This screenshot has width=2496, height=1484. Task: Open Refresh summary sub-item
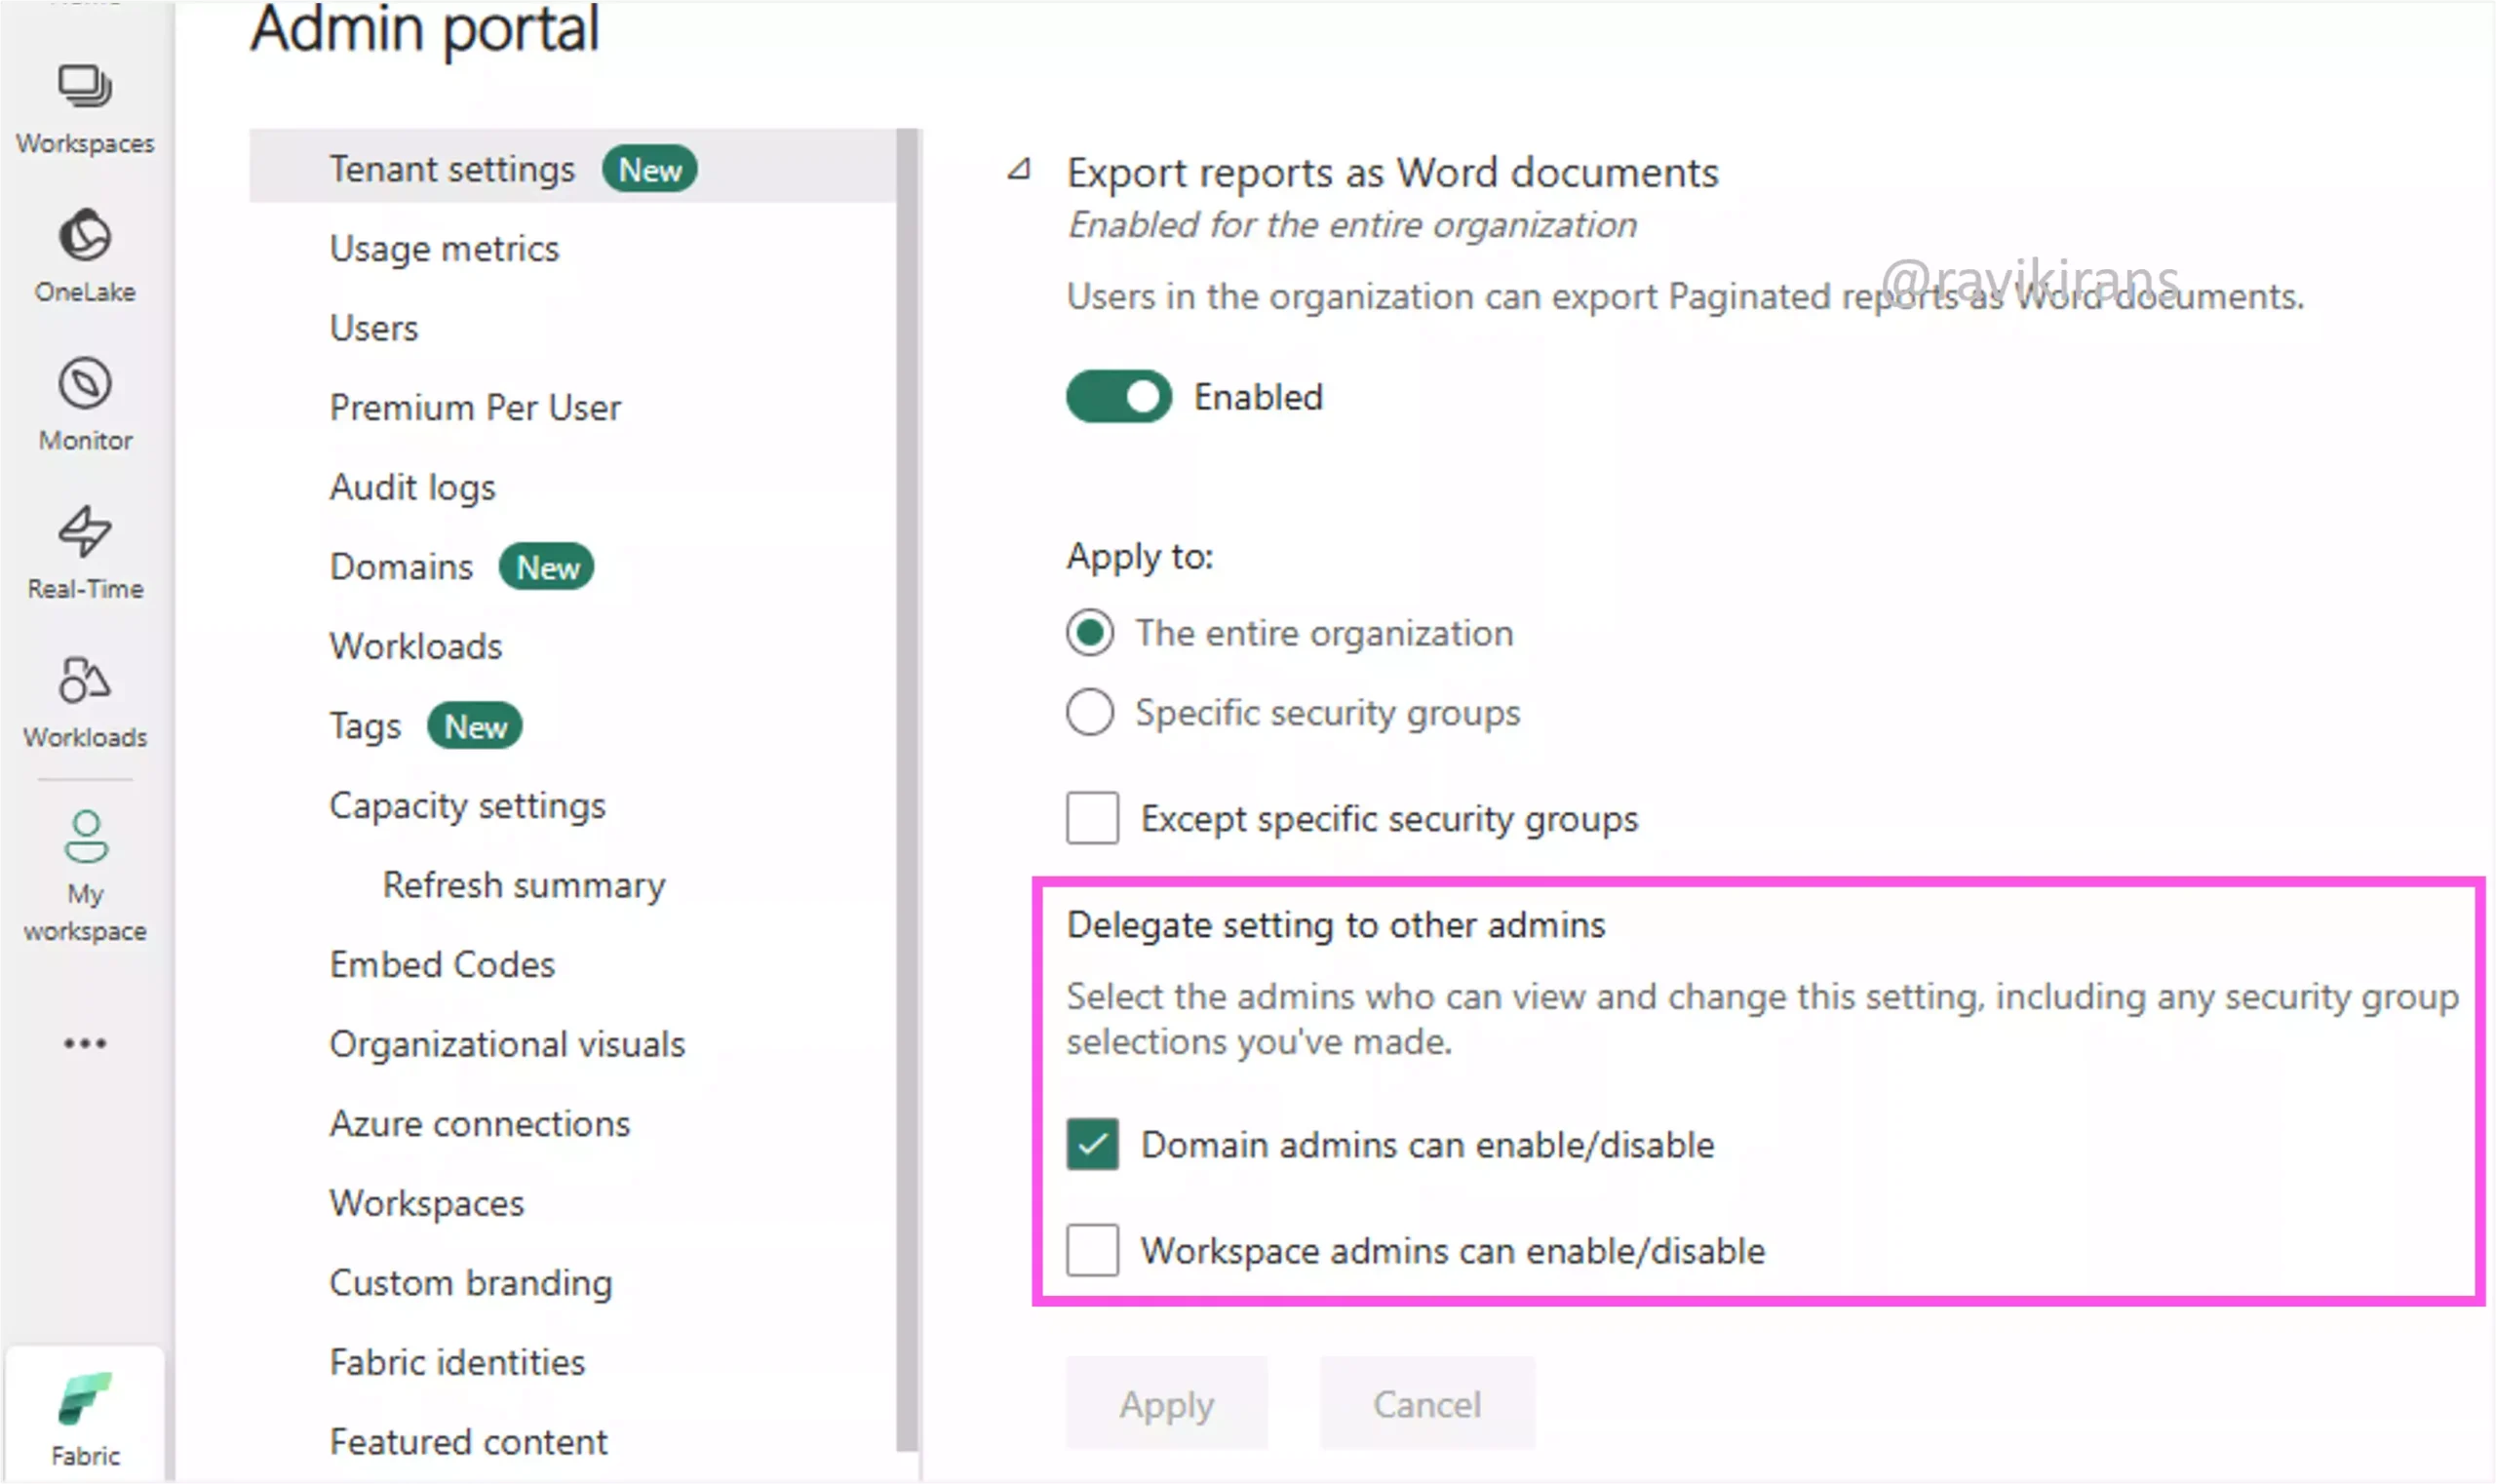point(524,885)
